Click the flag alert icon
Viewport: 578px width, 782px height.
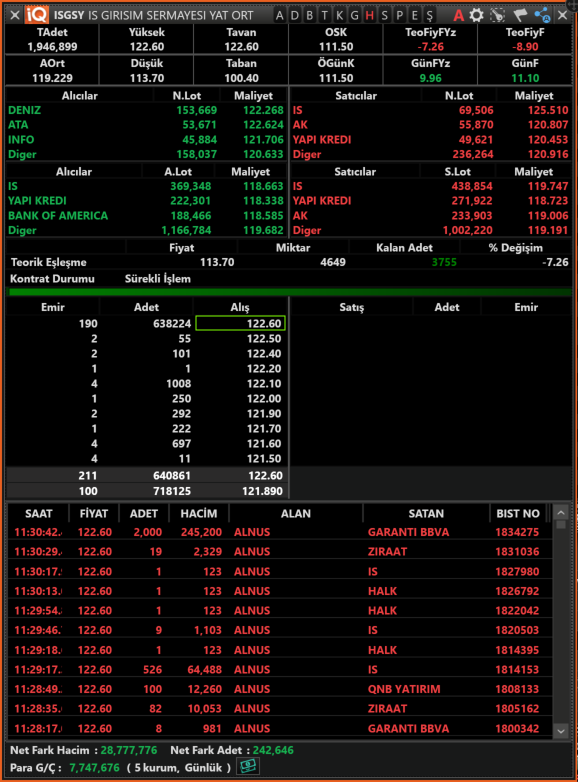520,15
